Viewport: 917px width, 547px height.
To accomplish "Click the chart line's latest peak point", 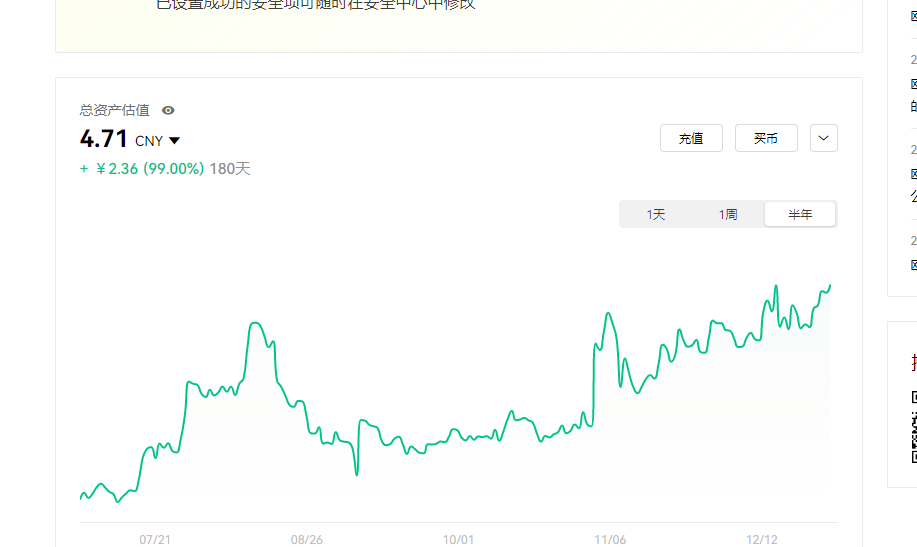I will point(830,286).
